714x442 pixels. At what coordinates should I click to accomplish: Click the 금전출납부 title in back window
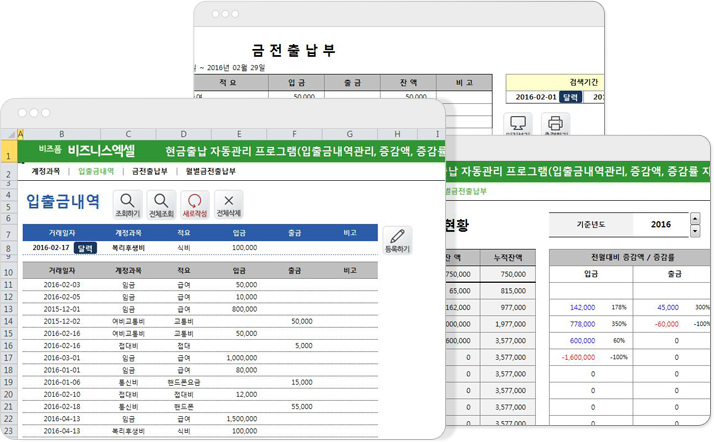pos(294,50)
